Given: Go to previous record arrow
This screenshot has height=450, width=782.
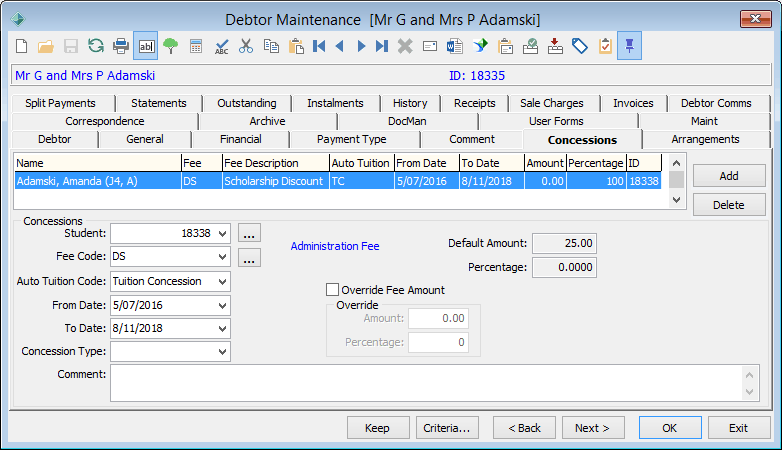Looking at the screenshot, I should pyautogui.click(x=340, y=46).
